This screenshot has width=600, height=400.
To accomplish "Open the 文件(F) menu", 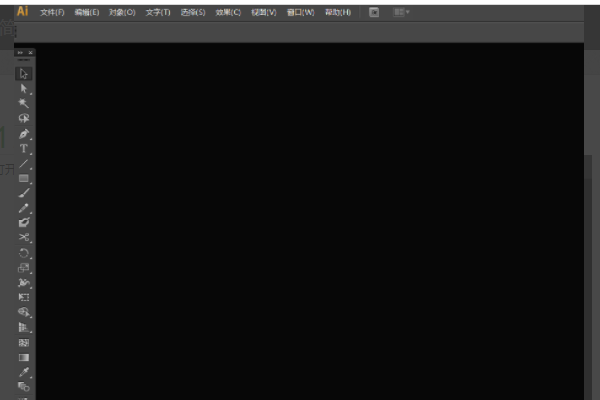I will [52, 12].
